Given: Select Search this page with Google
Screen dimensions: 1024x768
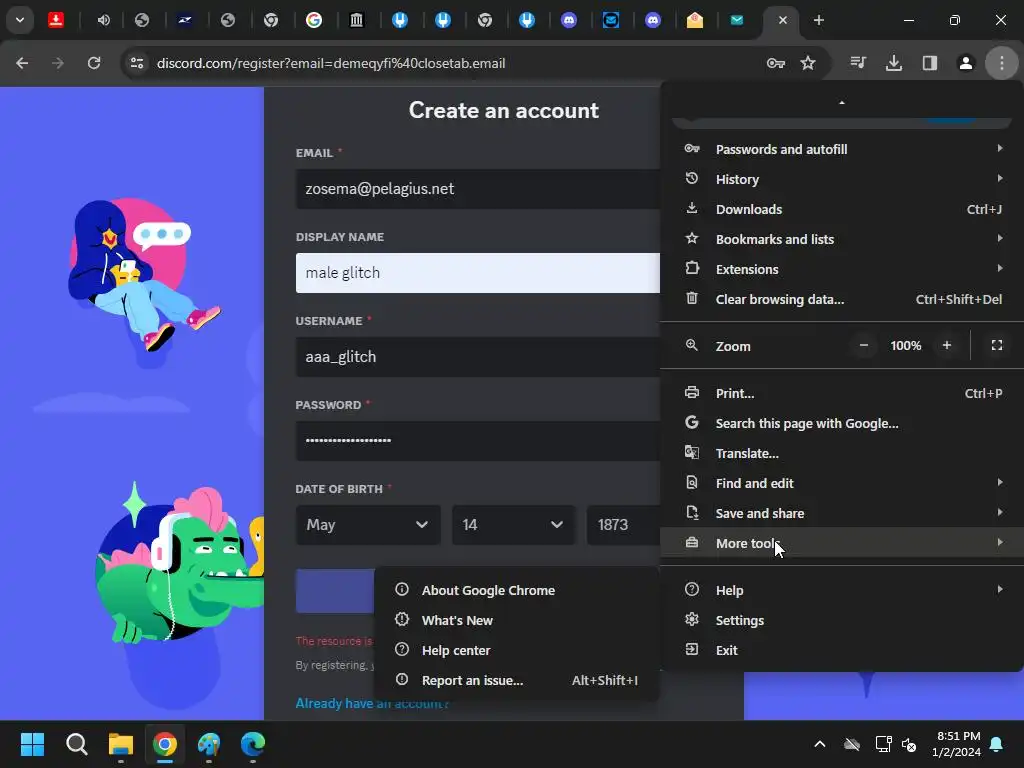Looking at the screenshot, I should [x=842, y=423].
